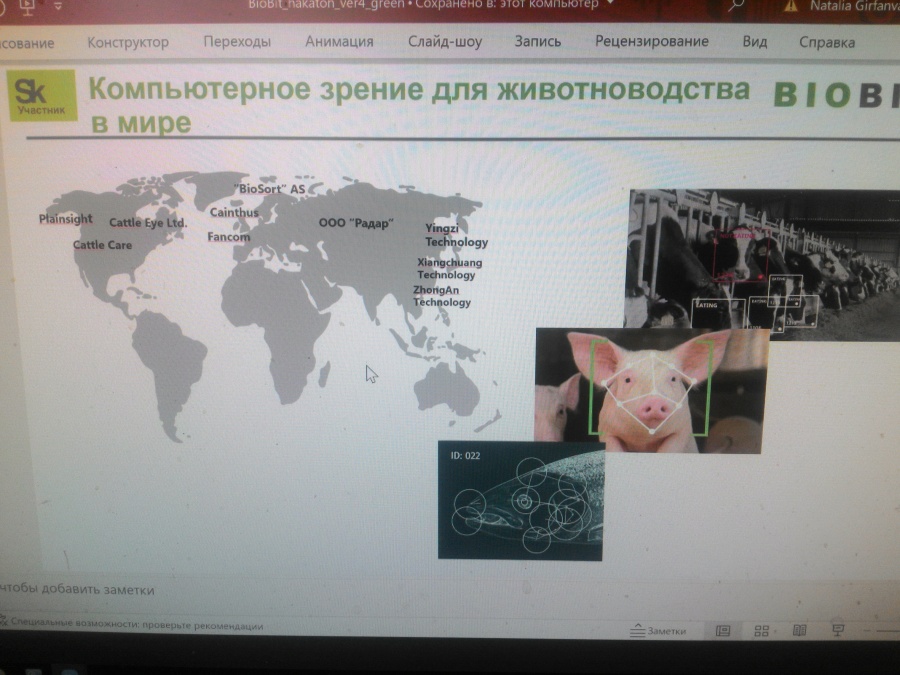The height and width of the screenshot is (675, 900).
Task: Click the search magnifier in title bar
Action: pos(737,5)
